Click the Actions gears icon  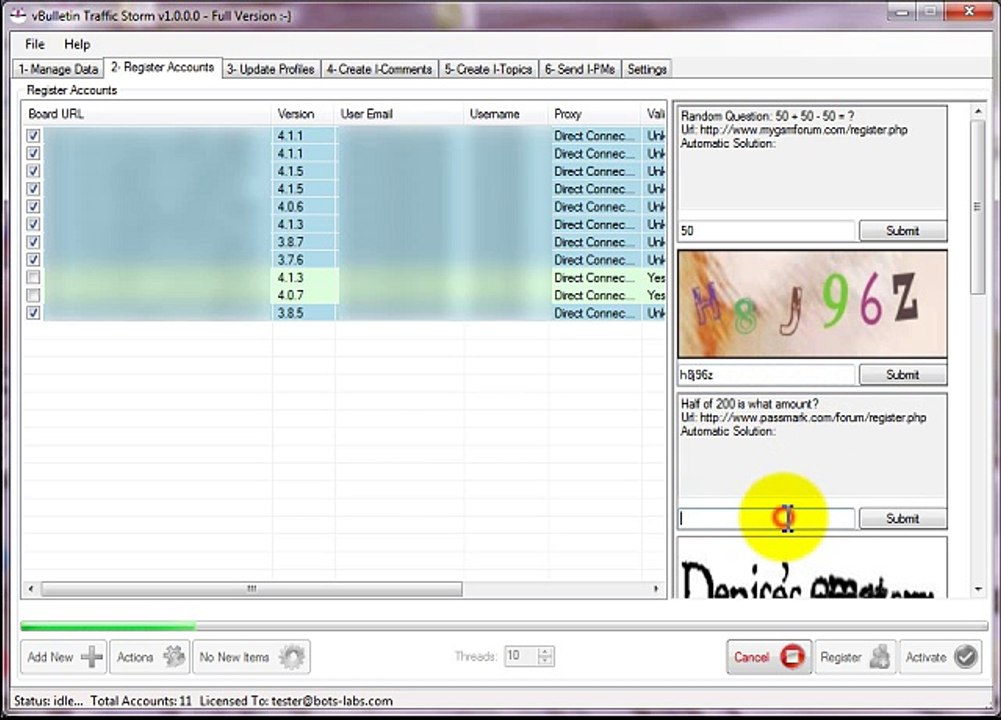(174, 657)
